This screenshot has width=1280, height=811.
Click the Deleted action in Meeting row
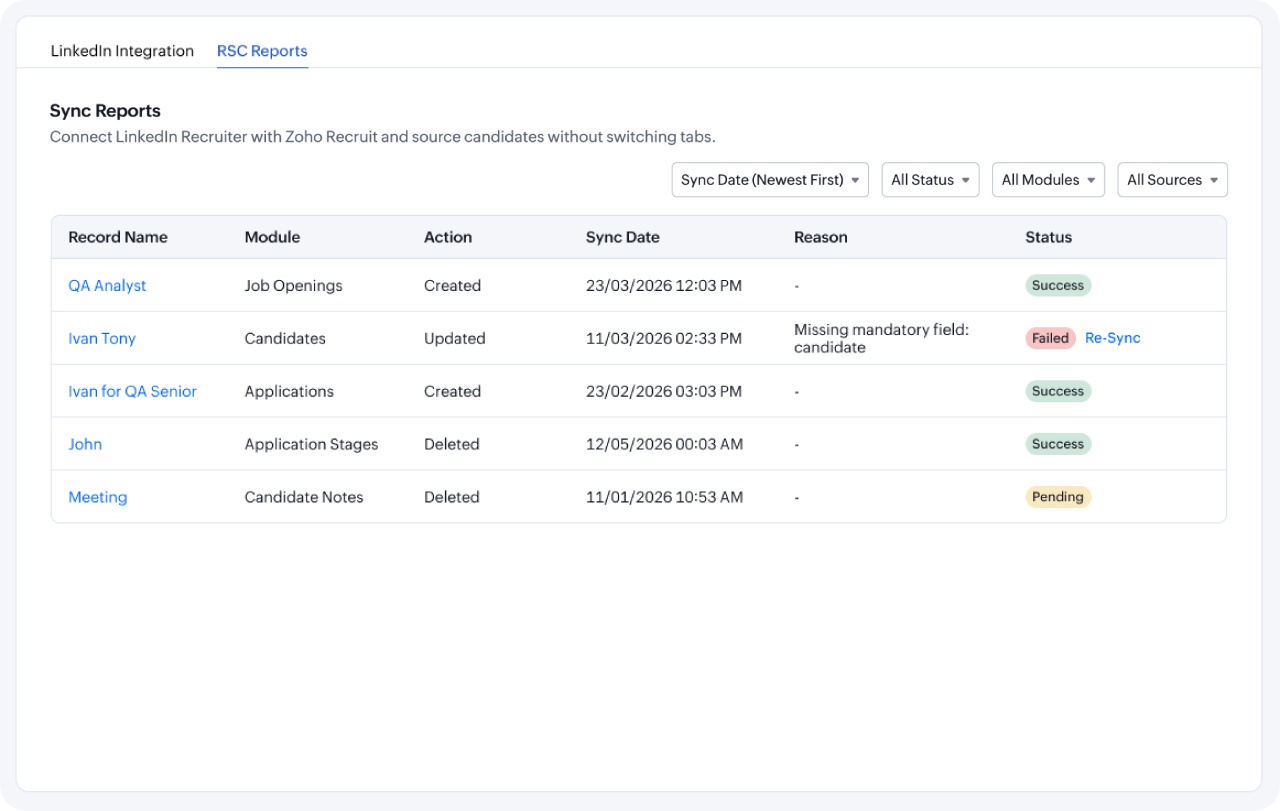pos(452,498)
